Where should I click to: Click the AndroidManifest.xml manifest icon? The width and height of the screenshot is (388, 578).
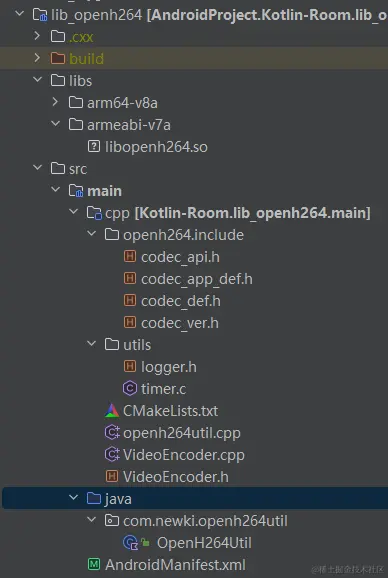coord(94,564)
